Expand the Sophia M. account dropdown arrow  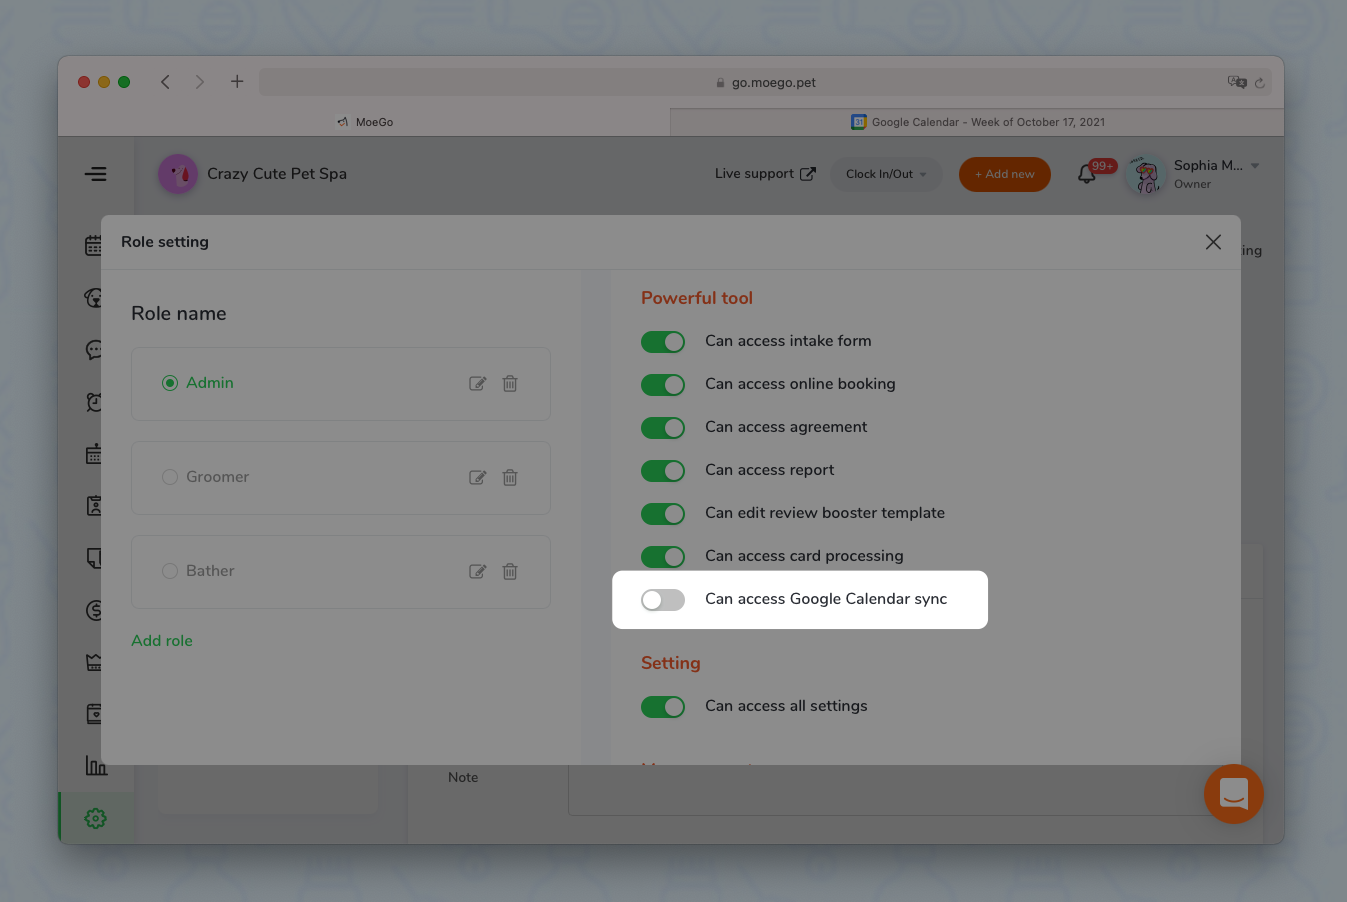[1255, 166]
